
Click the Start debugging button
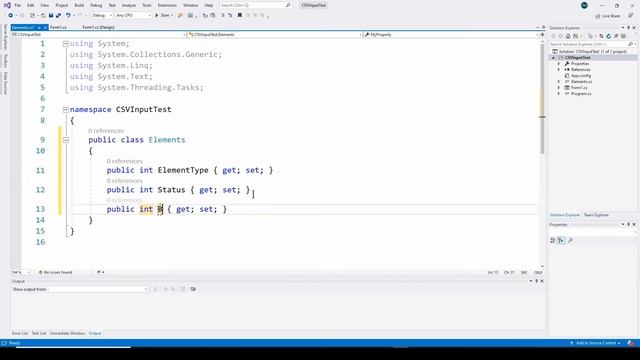click(x=163, y=16)
